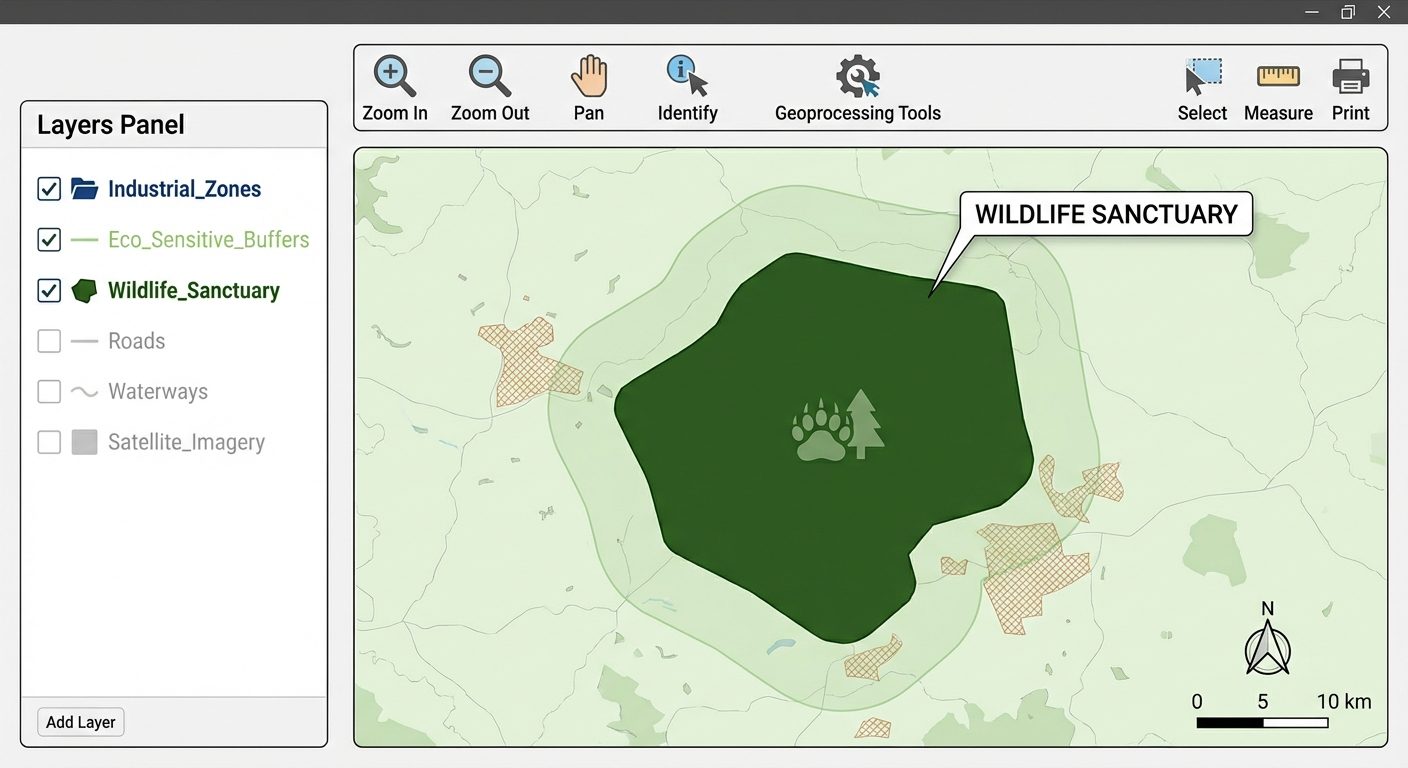1408x768 pixels.
Task: Show the Waterways layer
Action: tap(48, 391)
